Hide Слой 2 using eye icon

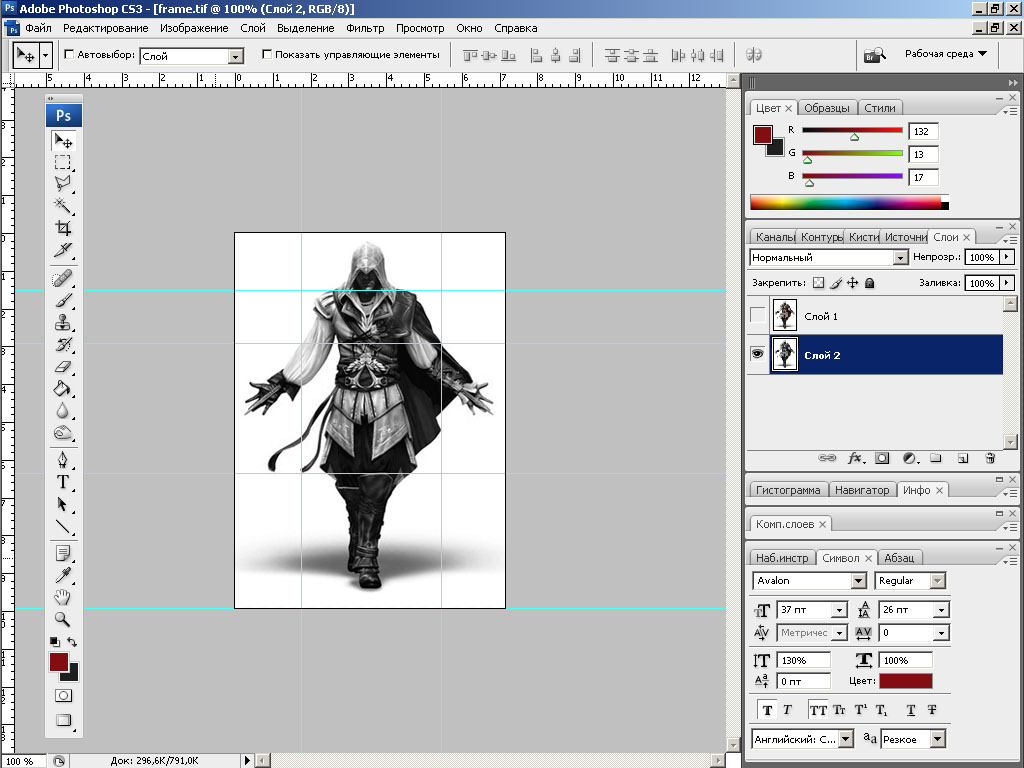[757, 354]
